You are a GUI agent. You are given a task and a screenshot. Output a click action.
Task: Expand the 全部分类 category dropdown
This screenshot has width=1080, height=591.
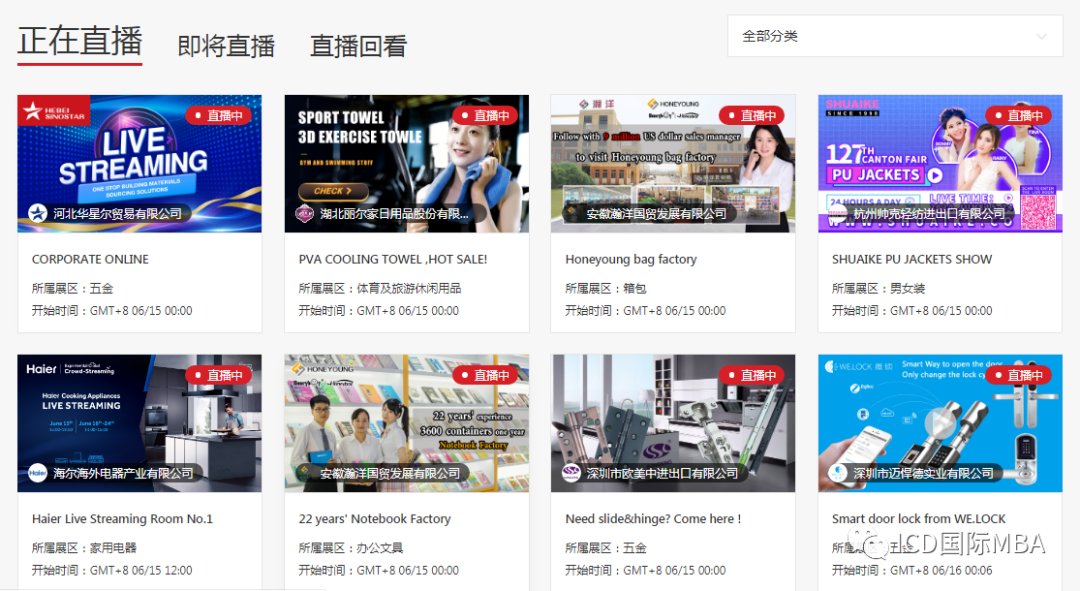(x=895, y=36)
